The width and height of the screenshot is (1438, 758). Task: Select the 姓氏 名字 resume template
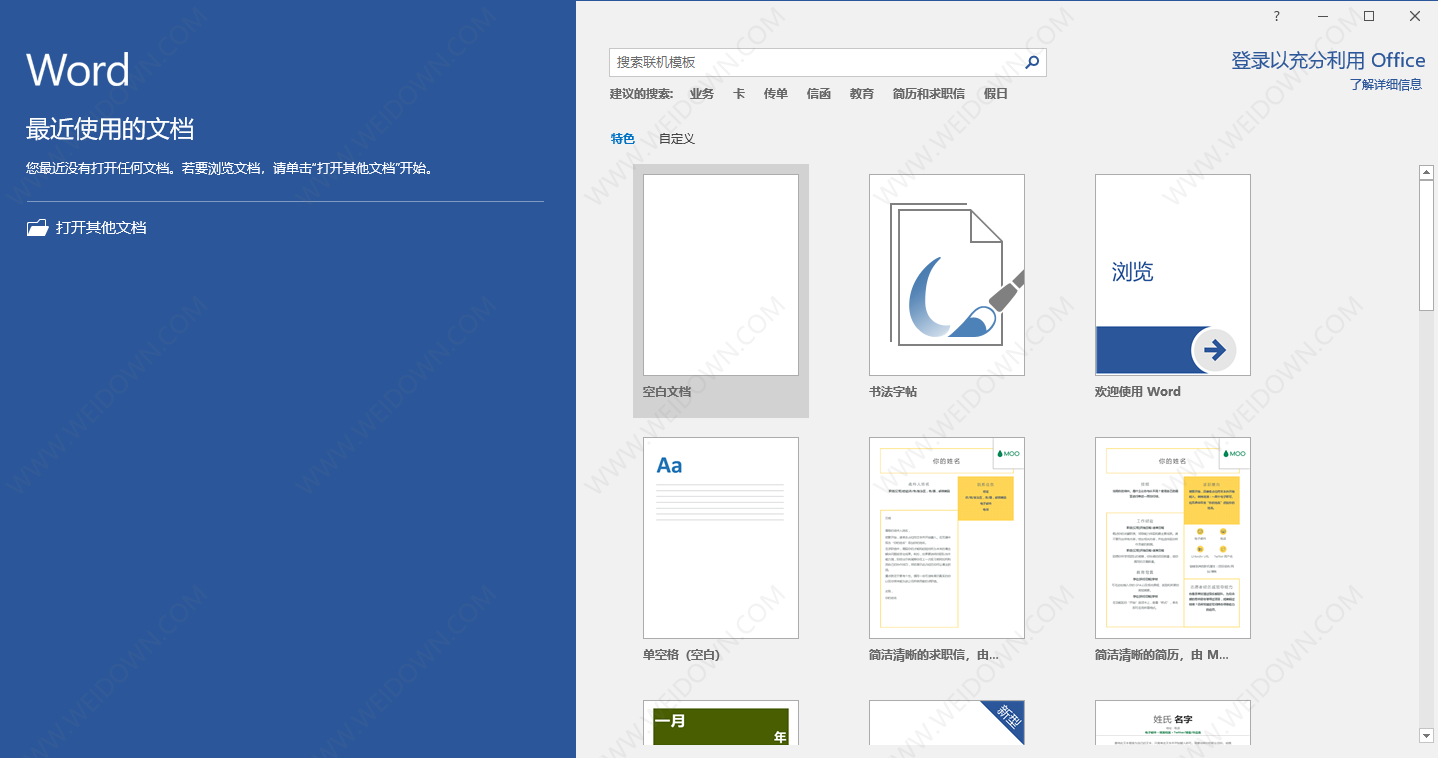coord(1173,723)
